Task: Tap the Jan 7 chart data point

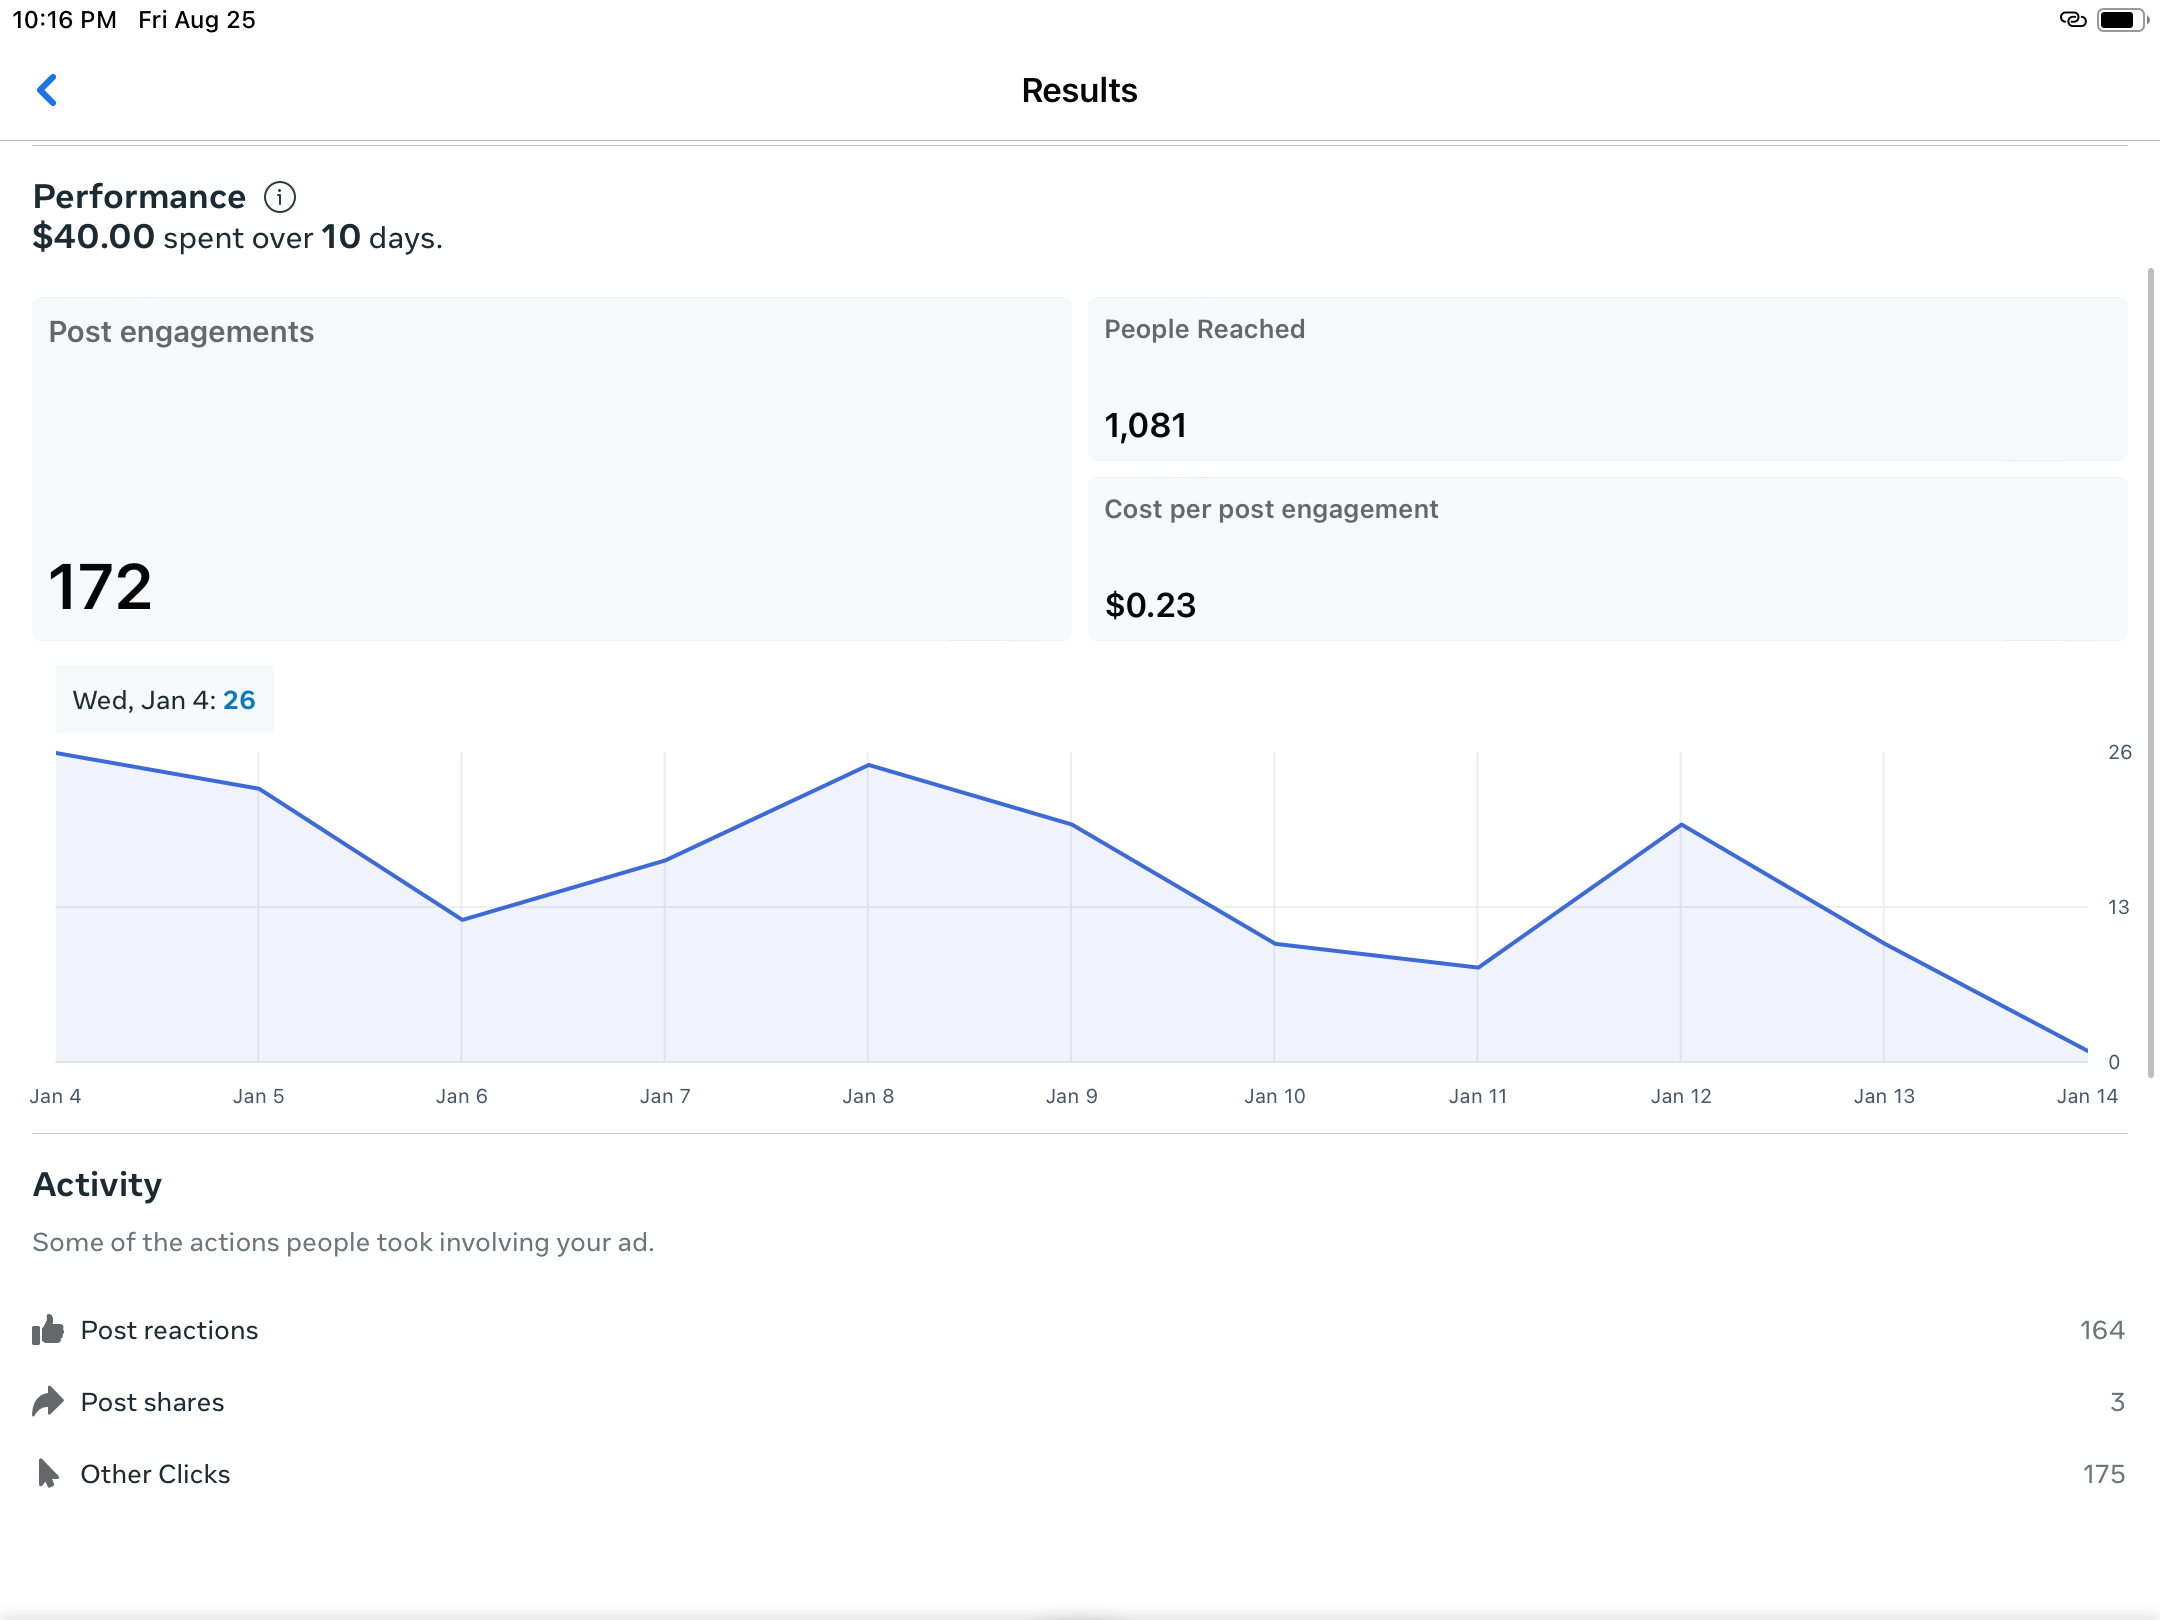Action: click(x=665, y=860)
